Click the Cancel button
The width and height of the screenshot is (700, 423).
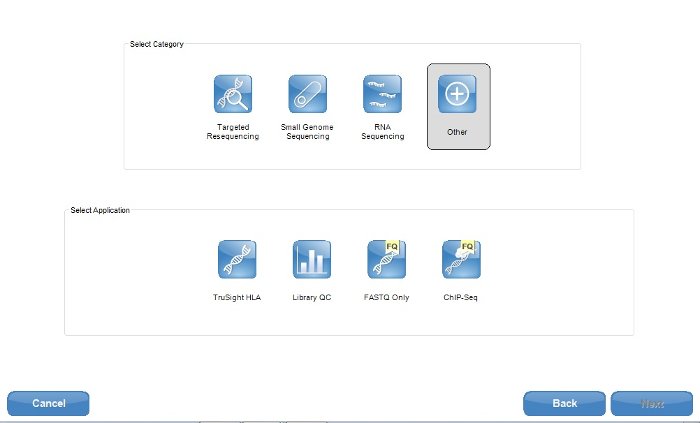tap(48, 403)
